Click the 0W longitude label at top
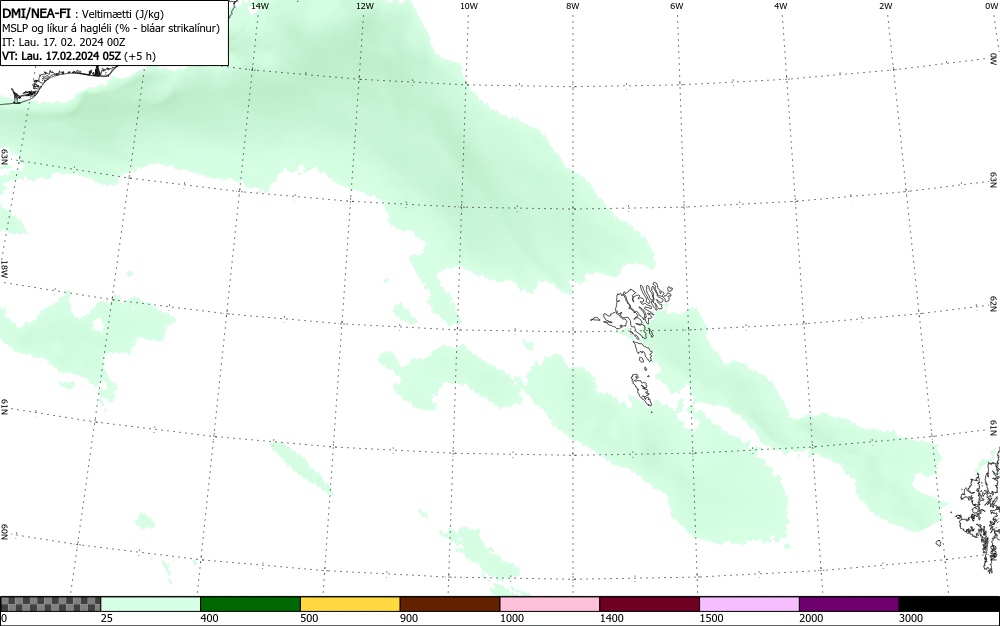The width and height of the screenshot is (1000, 626). [990, 6]
